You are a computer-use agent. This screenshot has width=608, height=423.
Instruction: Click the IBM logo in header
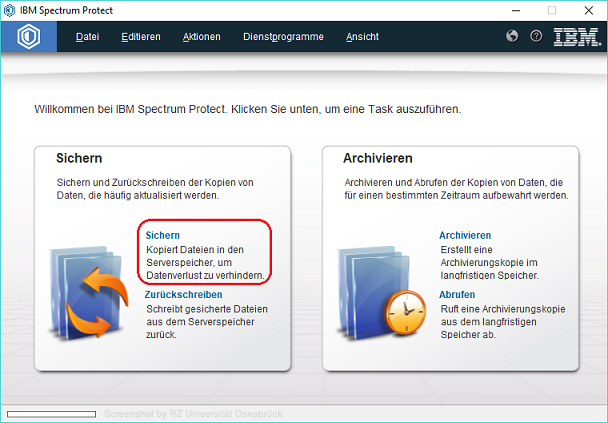(x=576, y=37)
